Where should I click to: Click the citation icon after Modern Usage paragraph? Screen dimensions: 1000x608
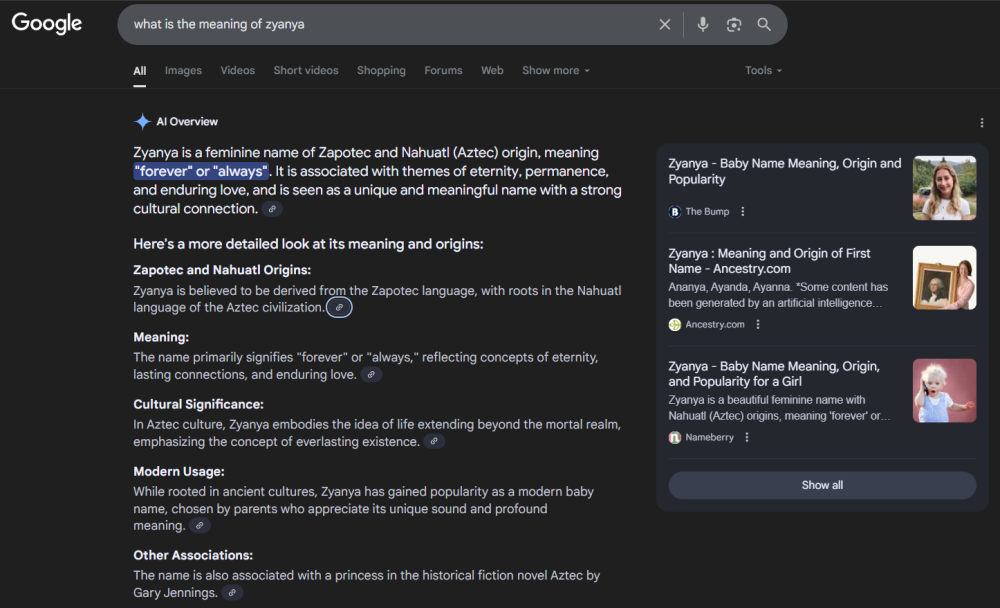point(198,525)
